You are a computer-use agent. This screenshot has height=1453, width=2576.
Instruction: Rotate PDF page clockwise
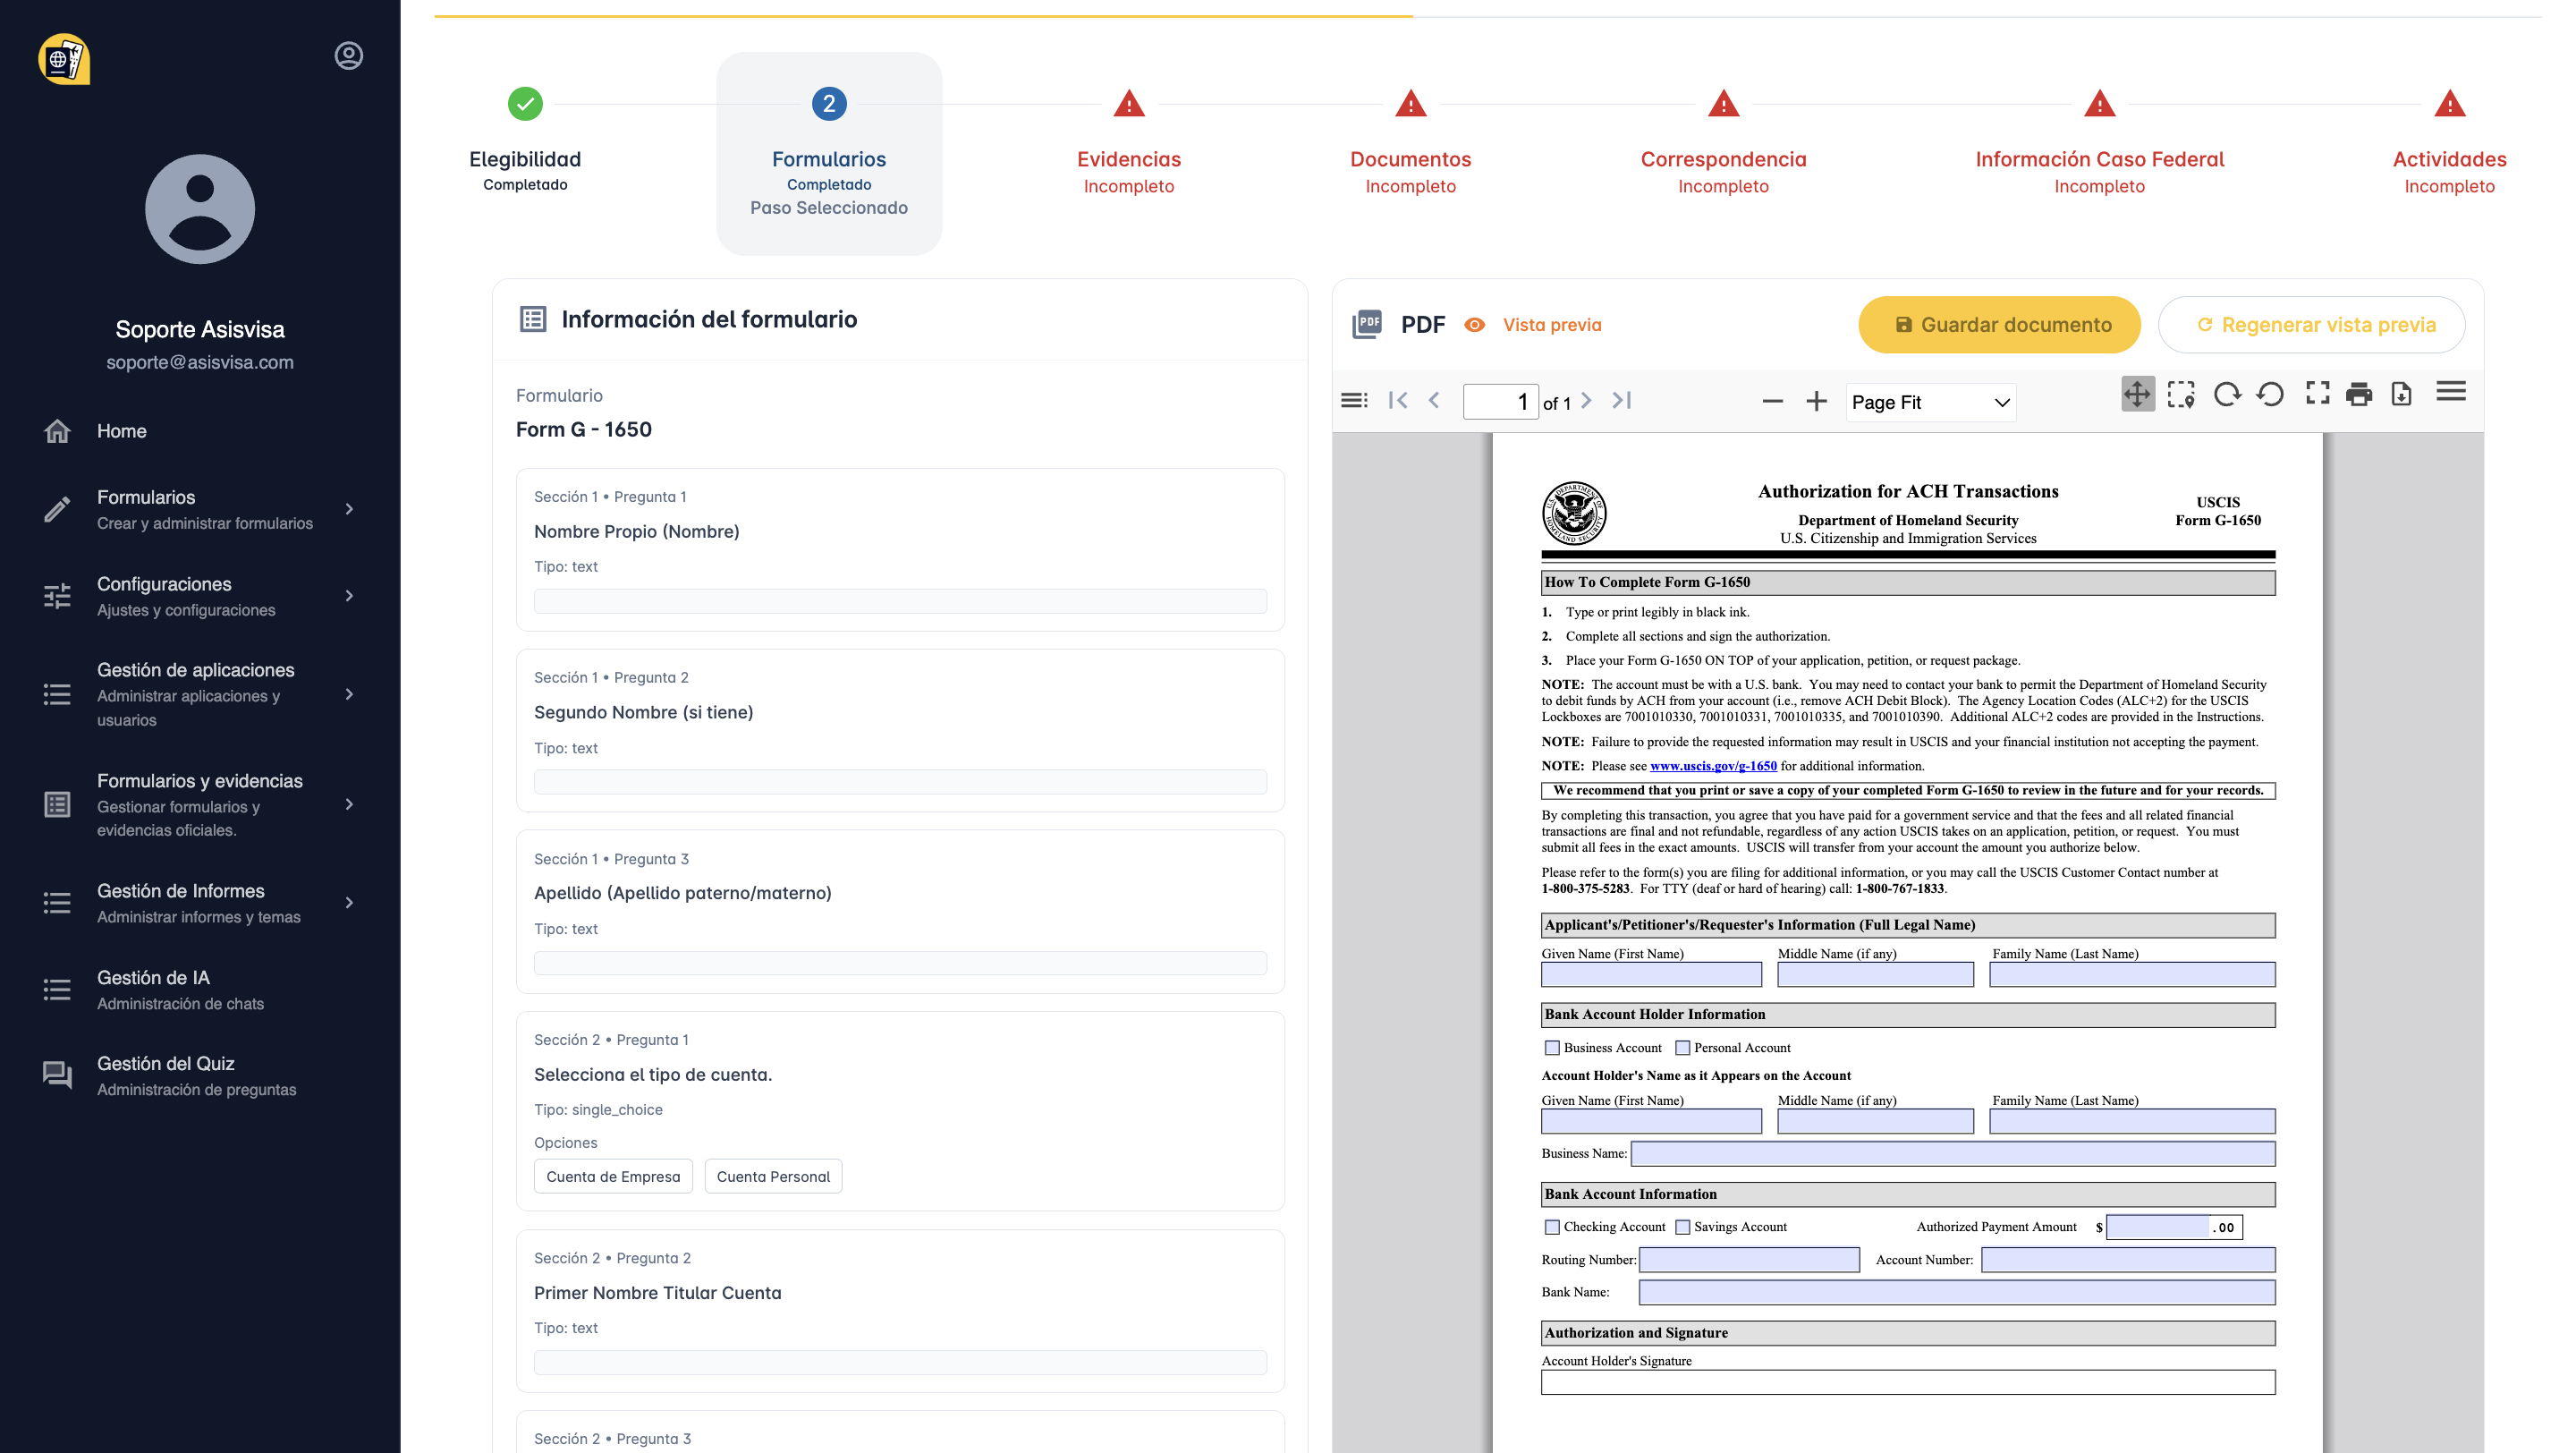(x=2226, y=395)
